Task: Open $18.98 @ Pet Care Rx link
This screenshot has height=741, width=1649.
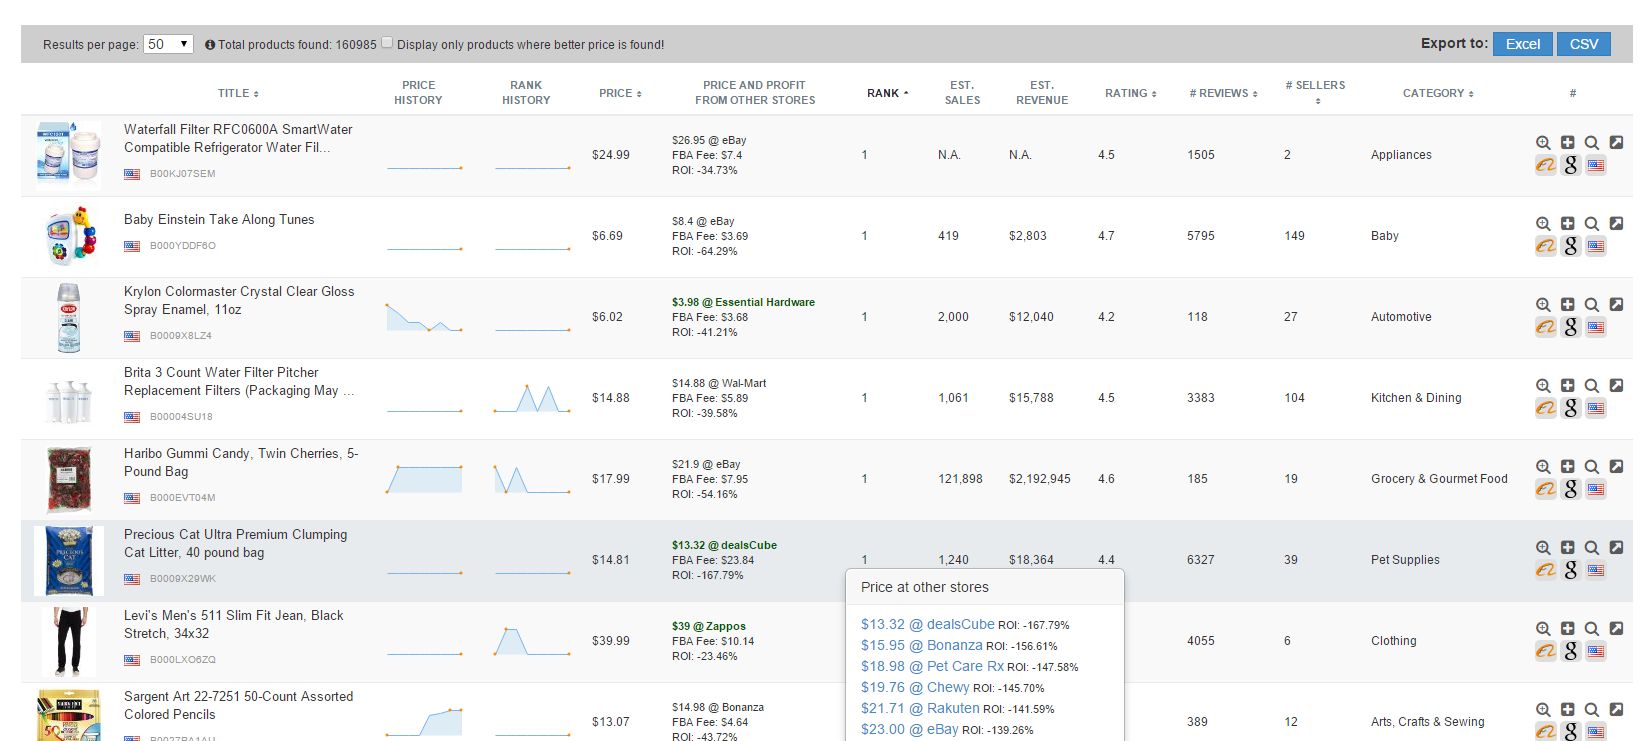Action: (932, 666)
